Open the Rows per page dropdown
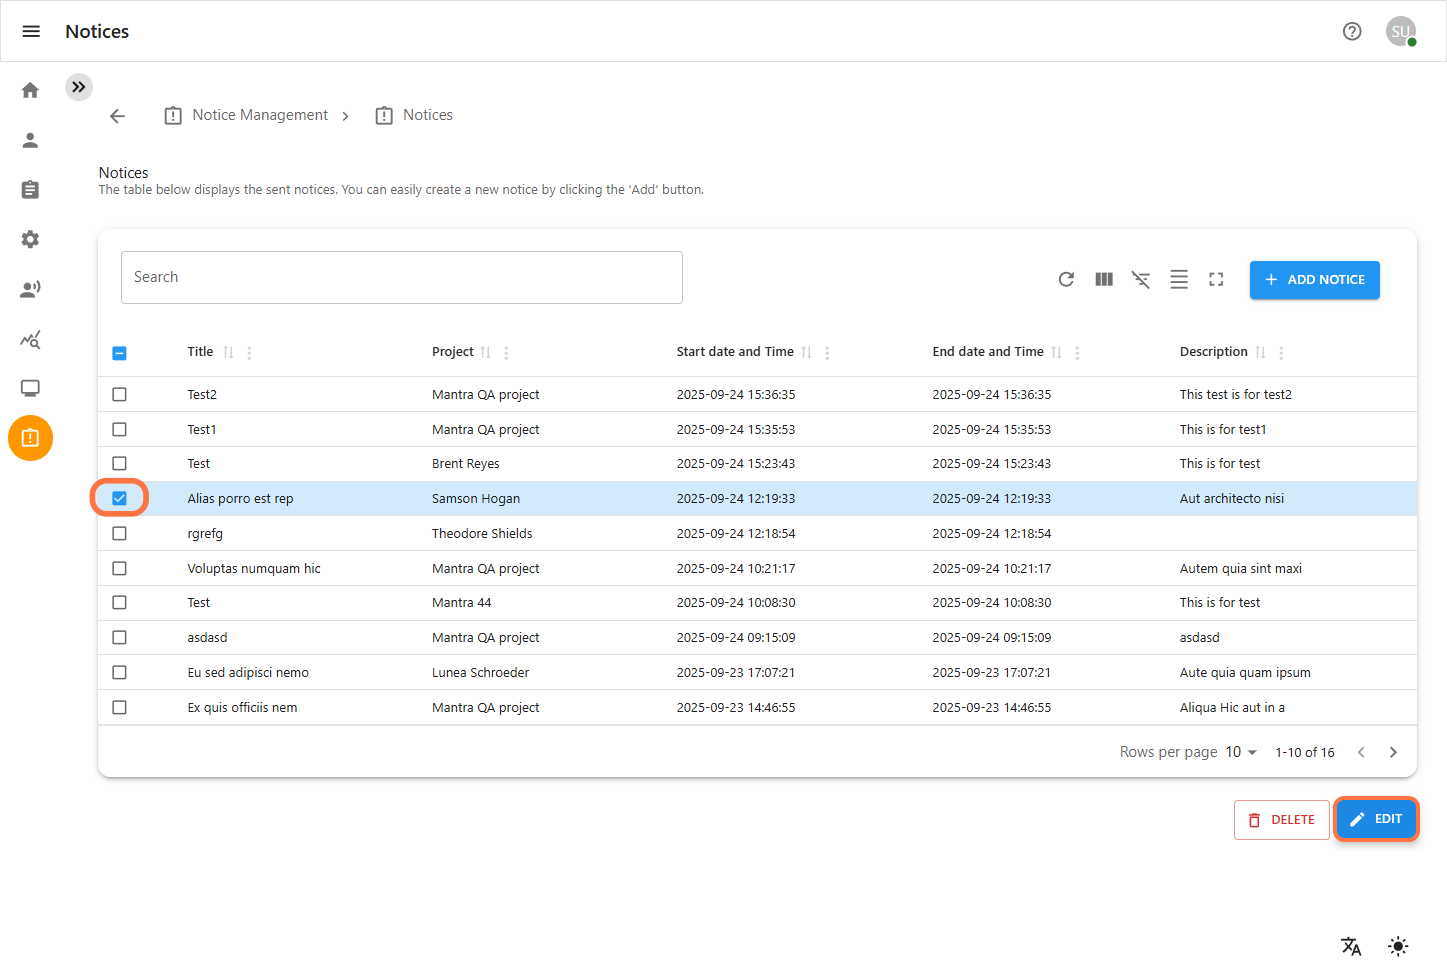This screenshot has height=970, width=1447. [1241, 752]
